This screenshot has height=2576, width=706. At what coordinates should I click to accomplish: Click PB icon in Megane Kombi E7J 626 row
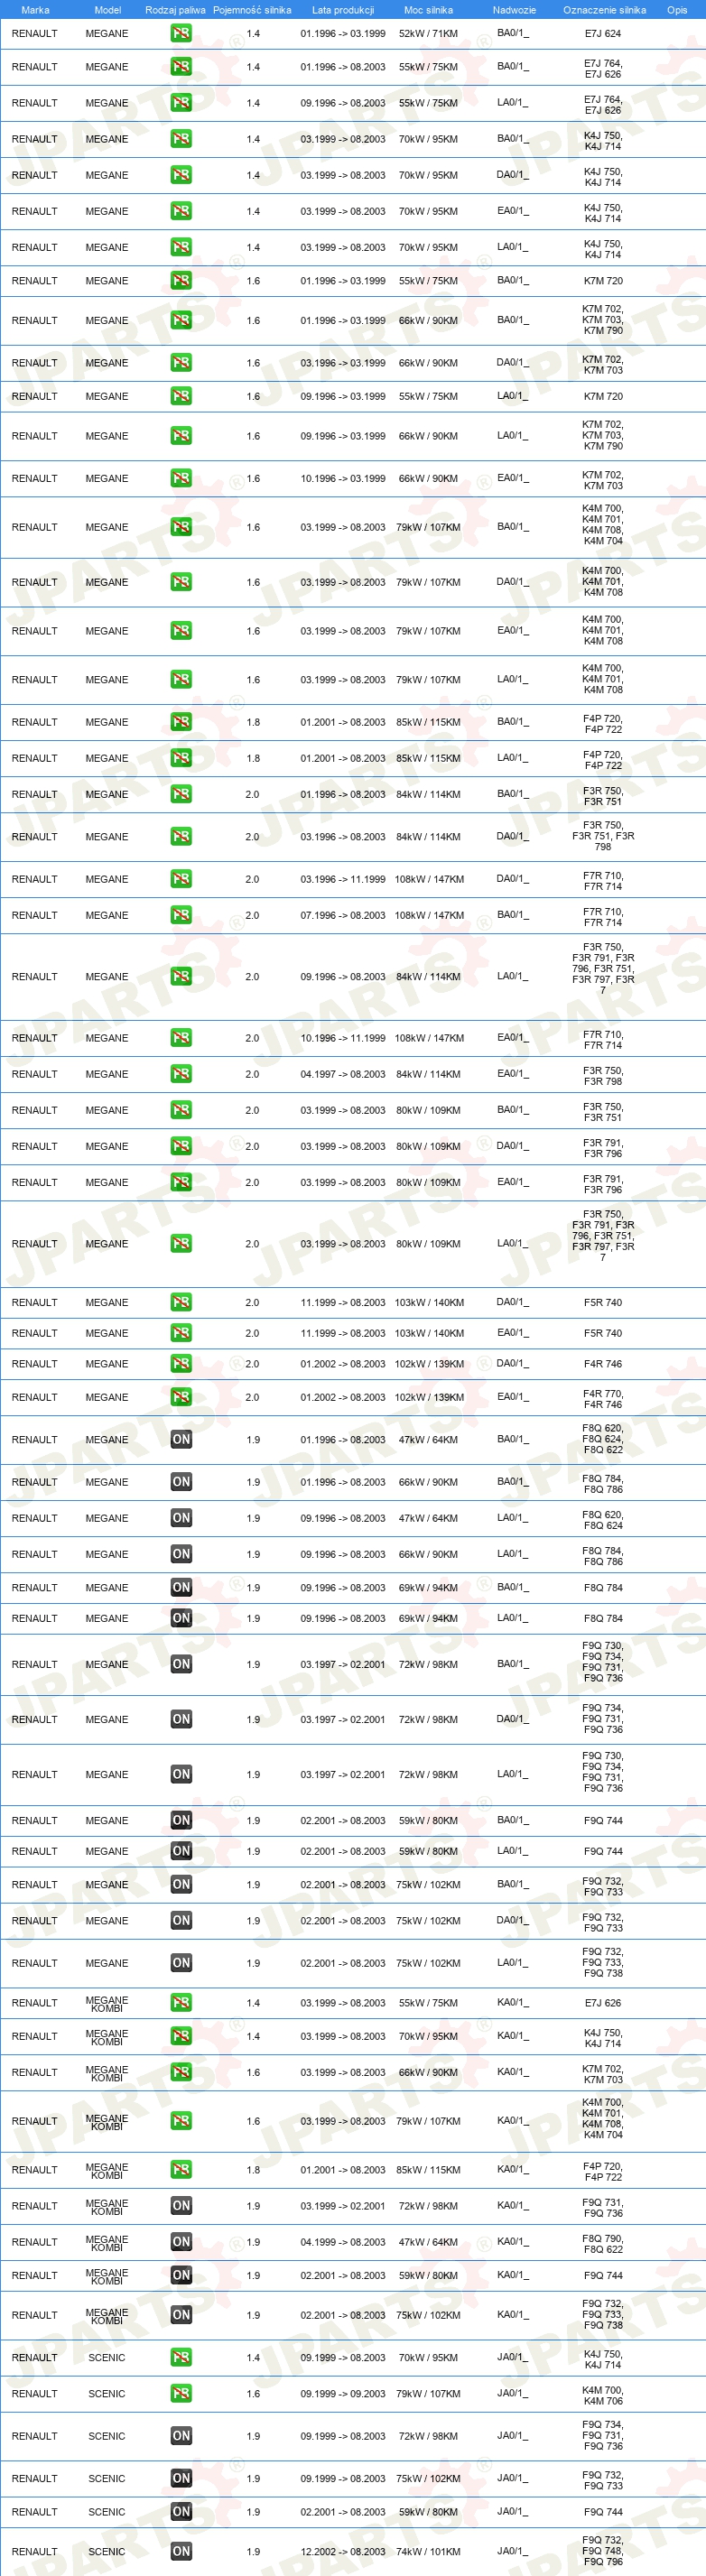(x=181, y=2003)
